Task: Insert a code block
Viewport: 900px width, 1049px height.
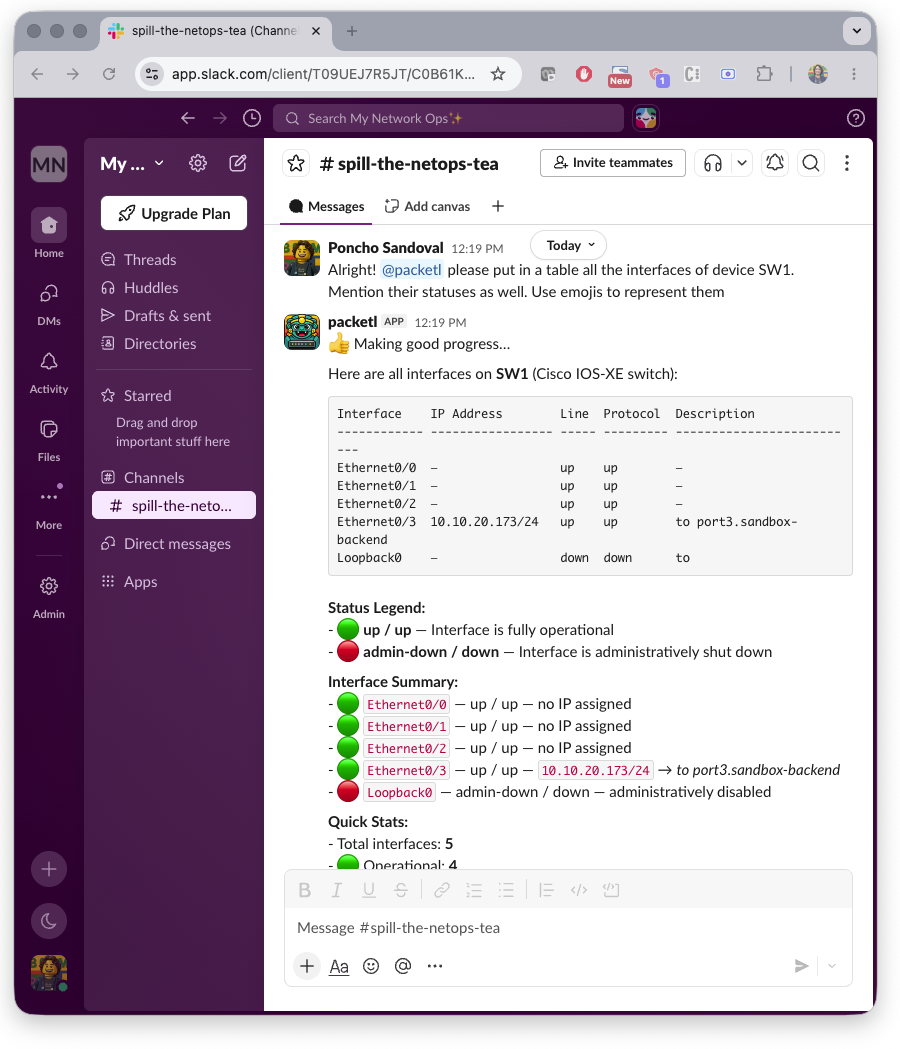Action: tap(611, 890)
